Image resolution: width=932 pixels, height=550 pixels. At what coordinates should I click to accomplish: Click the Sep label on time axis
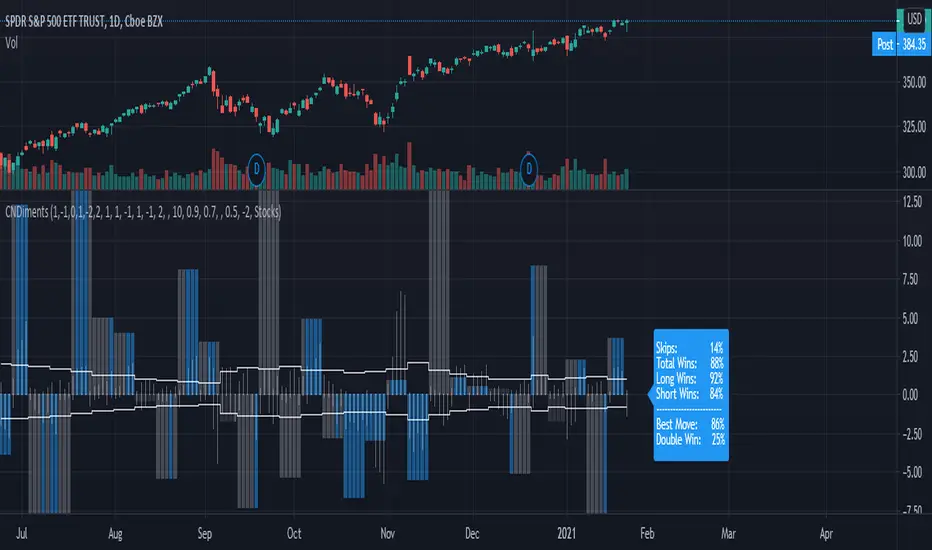204,533
